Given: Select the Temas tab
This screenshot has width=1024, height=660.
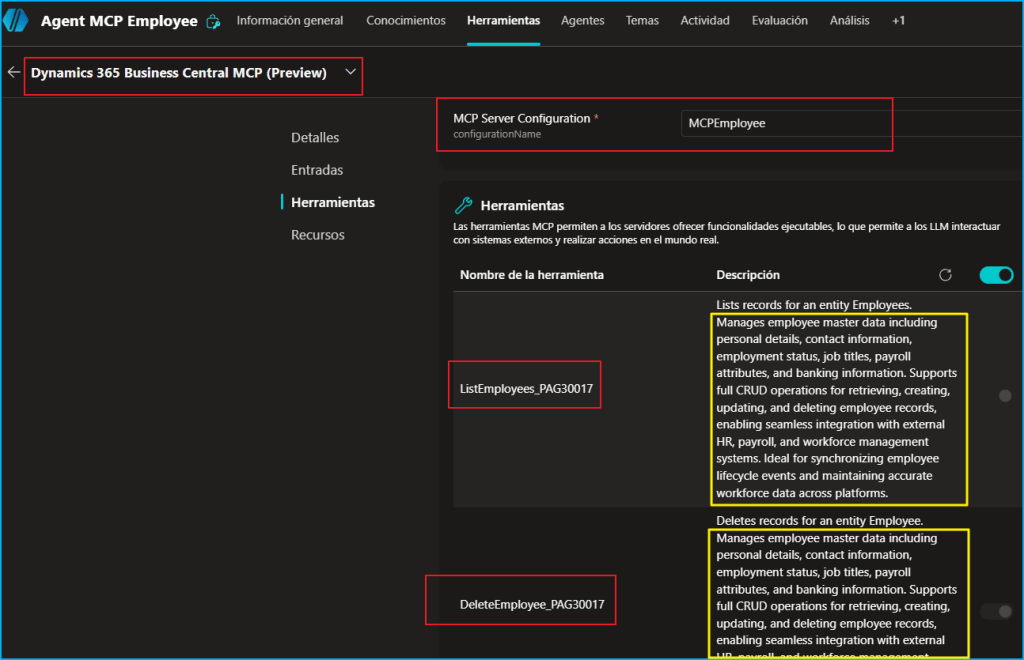Looking at the screenshot, I should (642, 21).
